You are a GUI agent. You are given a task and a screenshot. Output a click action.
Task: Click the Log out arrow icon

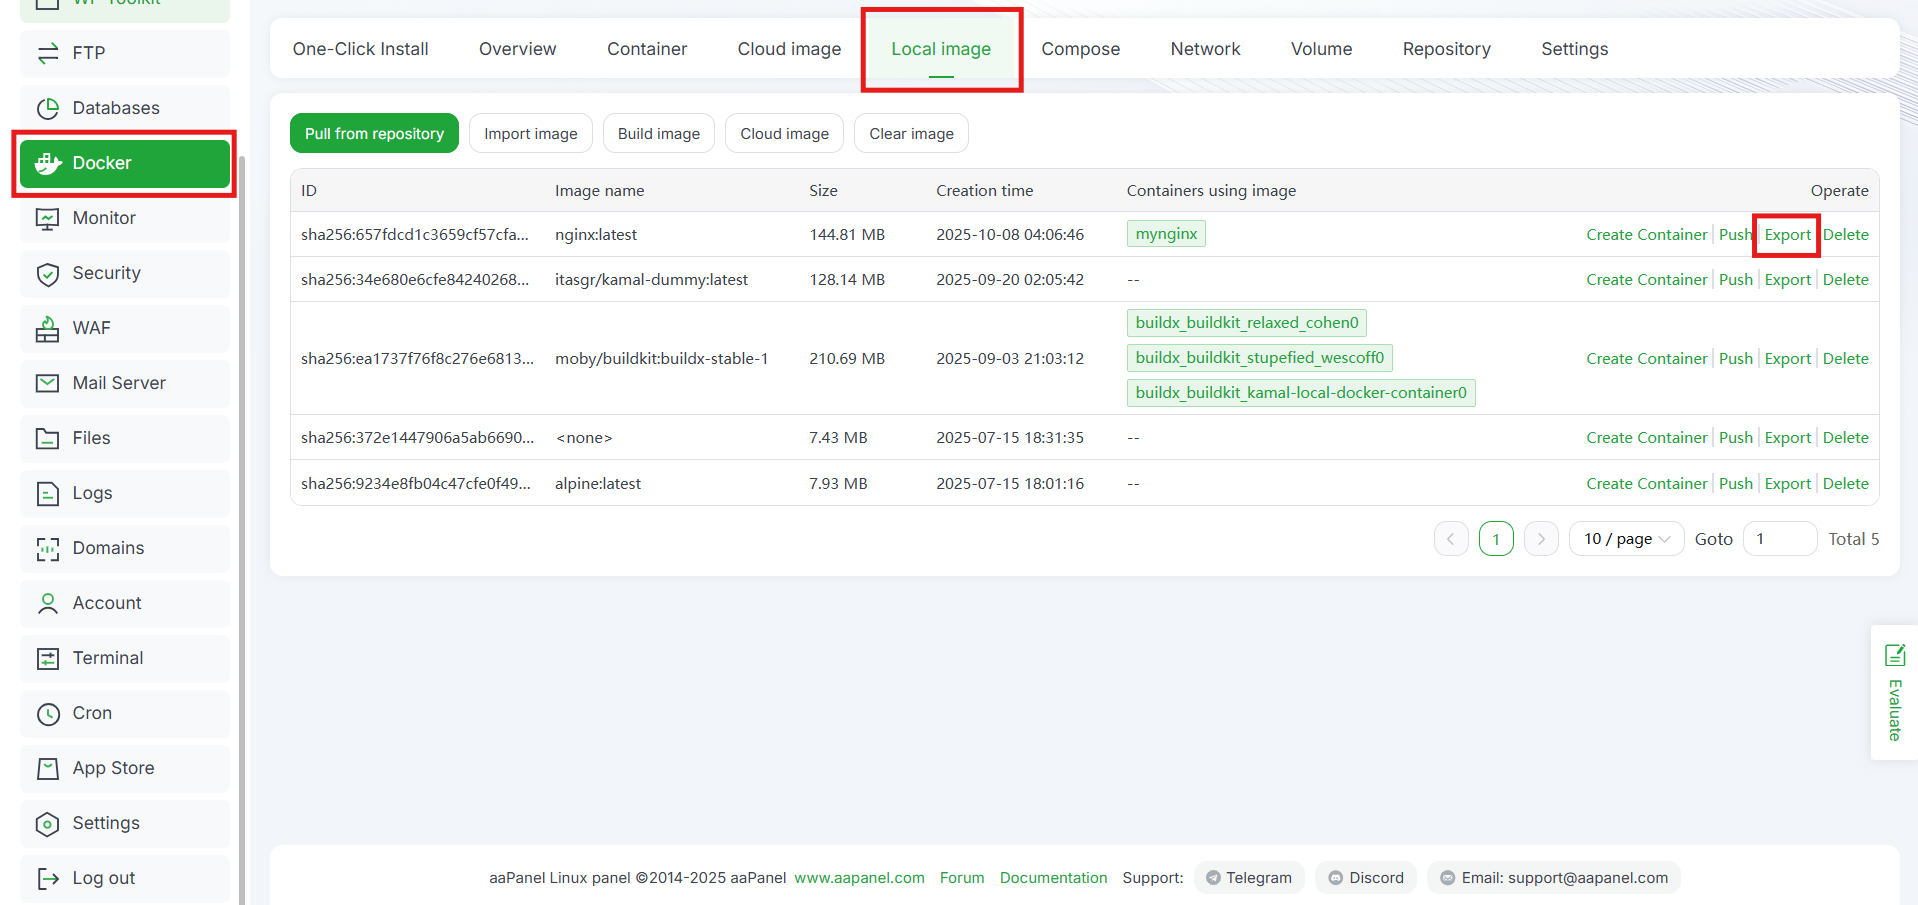48,878
